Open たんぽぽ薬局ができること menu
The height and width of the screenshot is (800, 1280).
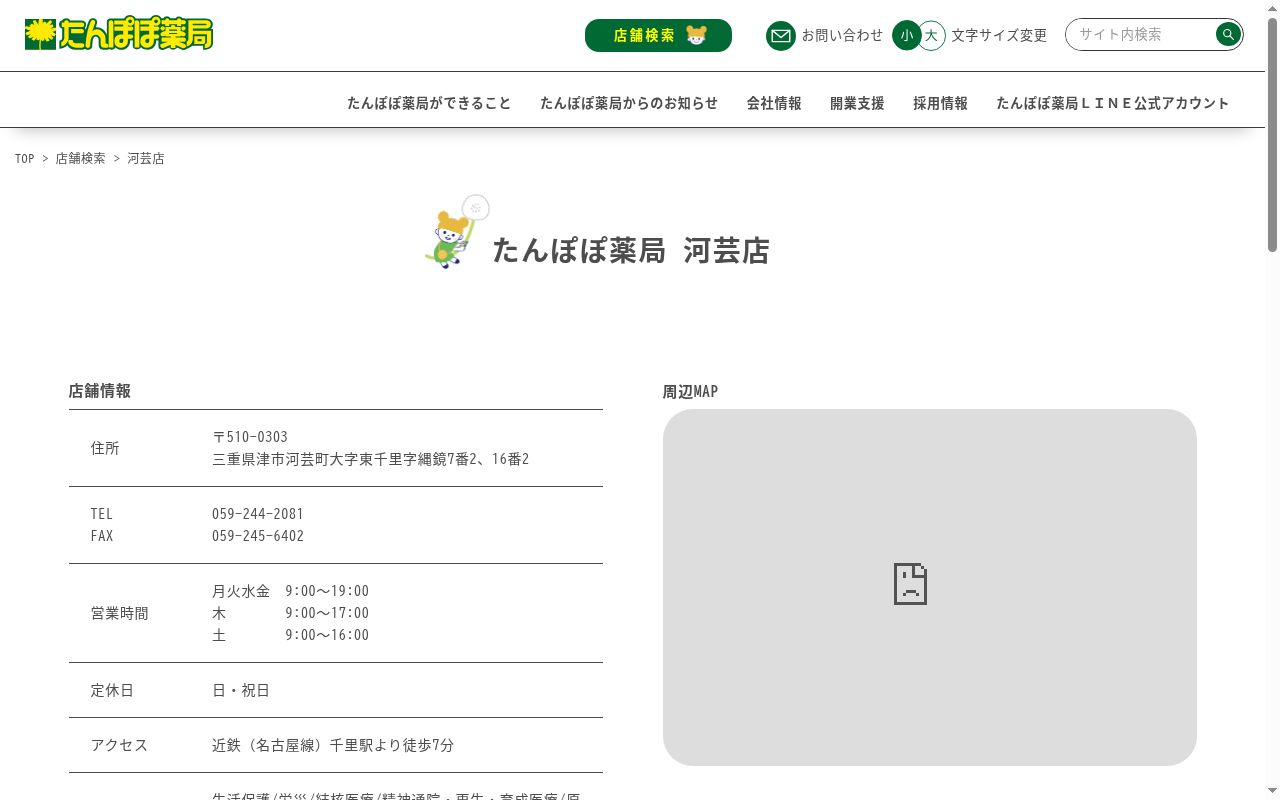(x=429, y=103)
